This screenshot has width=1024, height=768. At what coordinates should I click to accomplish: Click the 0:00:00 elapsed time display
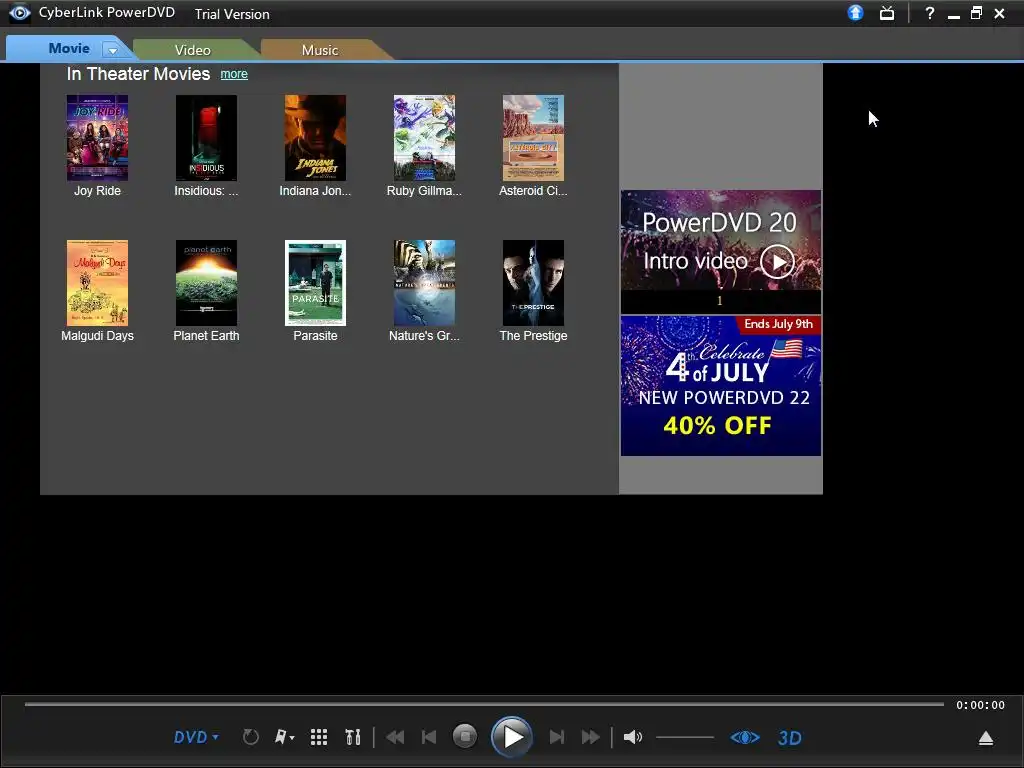point(980,705)
